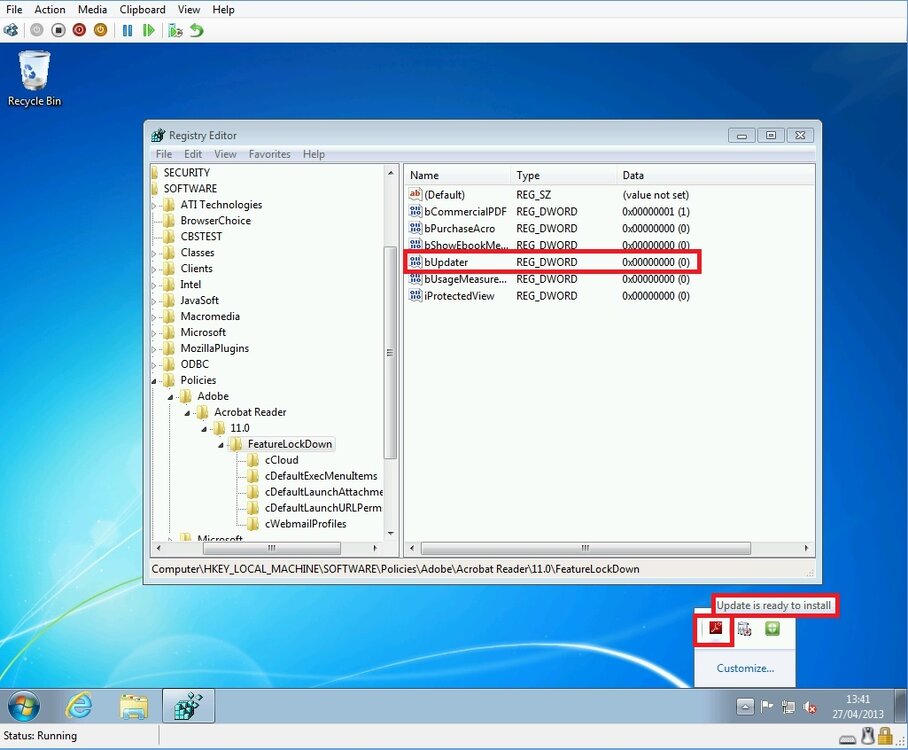Click the padlock icon in status bar

pyautogui.click(x=885, y=736)
